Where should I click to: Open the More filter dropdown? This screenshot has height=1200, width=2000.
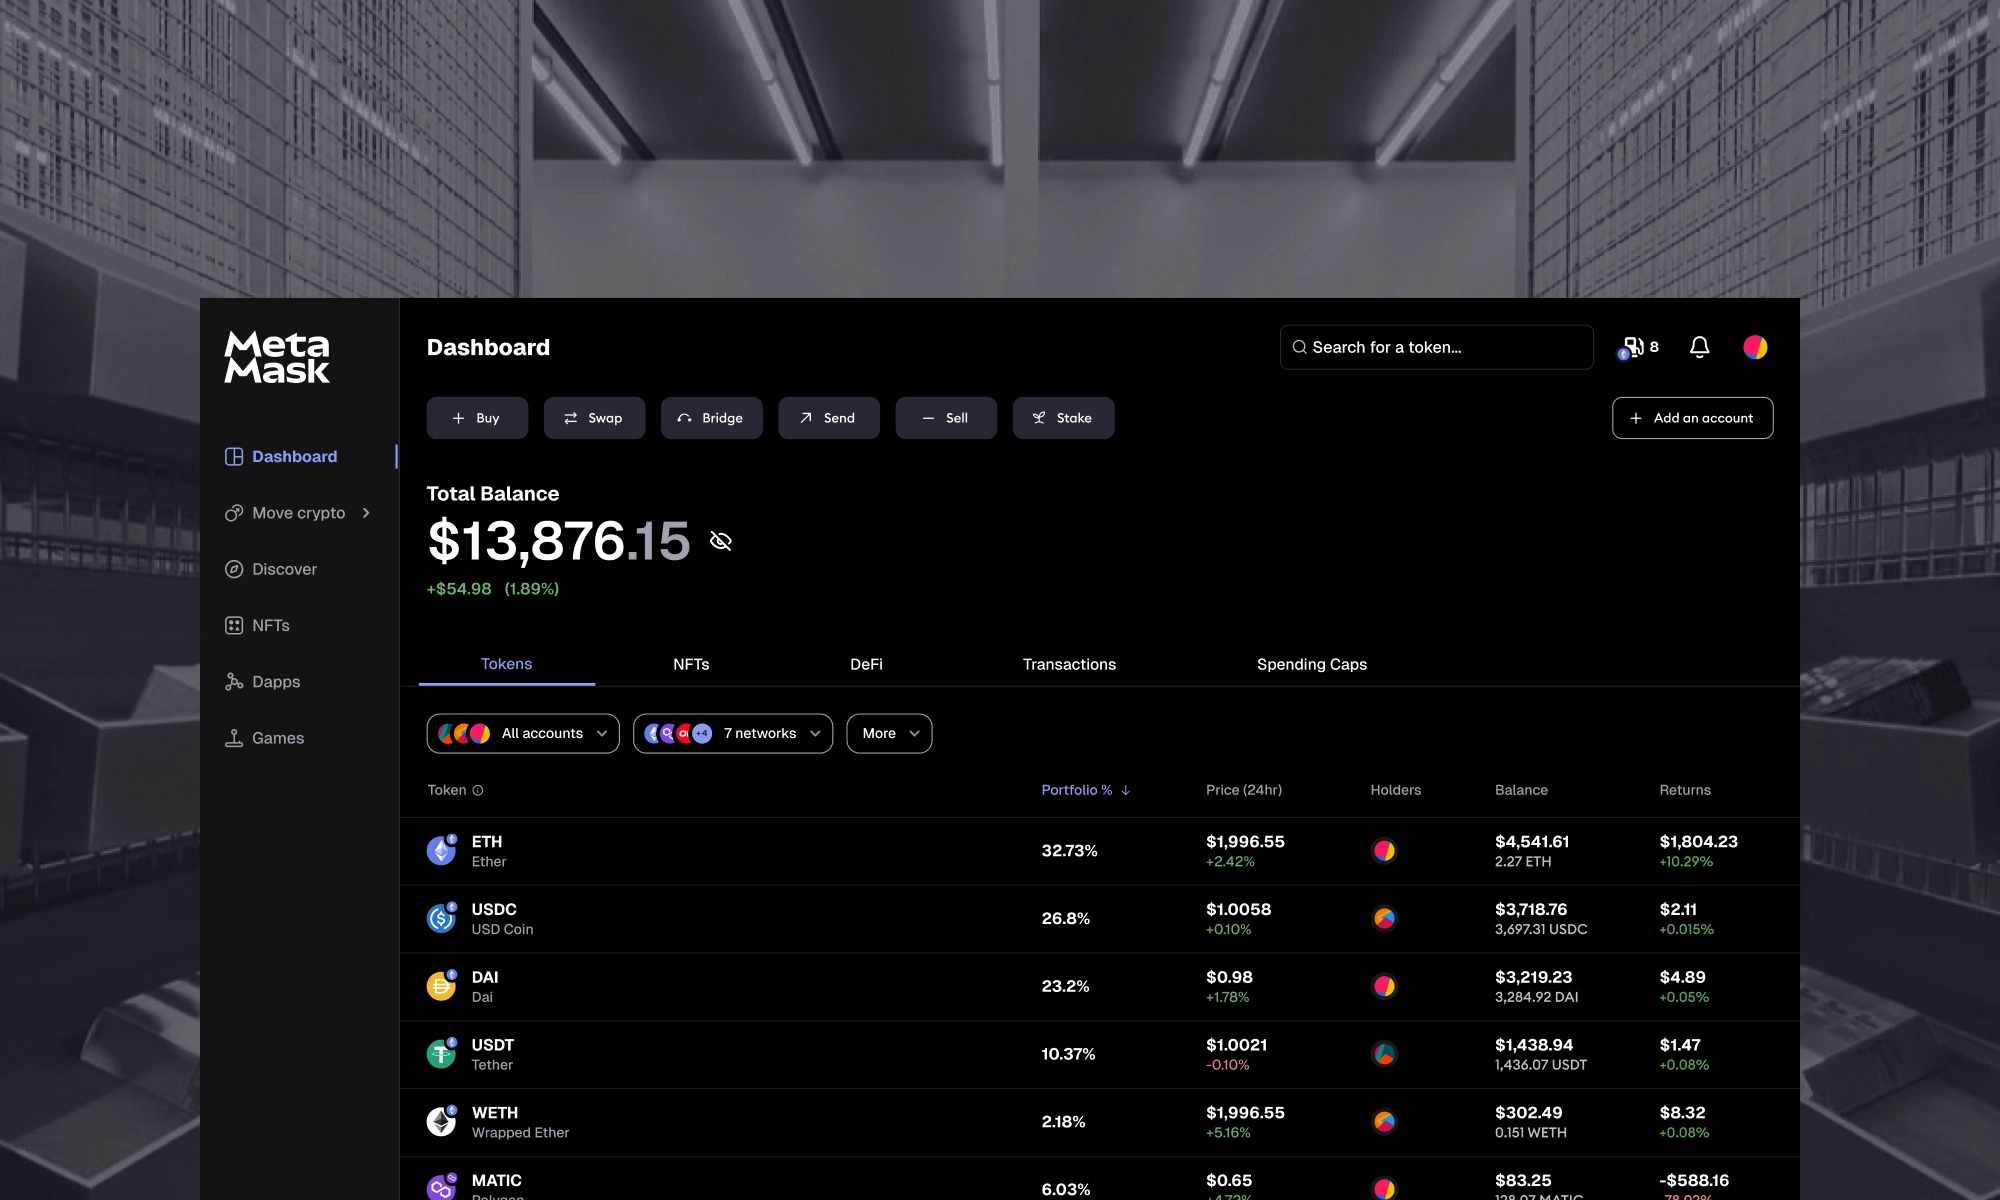889,733
